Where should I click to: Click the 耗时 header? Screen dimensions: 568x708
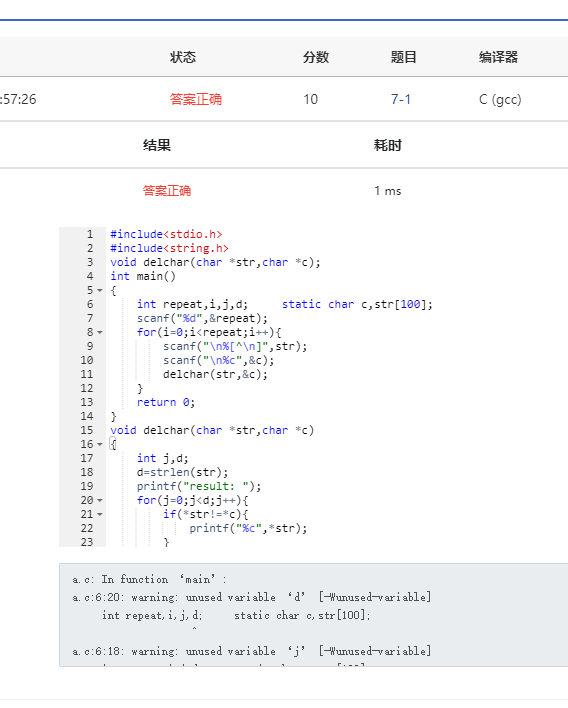pos(387,145)
